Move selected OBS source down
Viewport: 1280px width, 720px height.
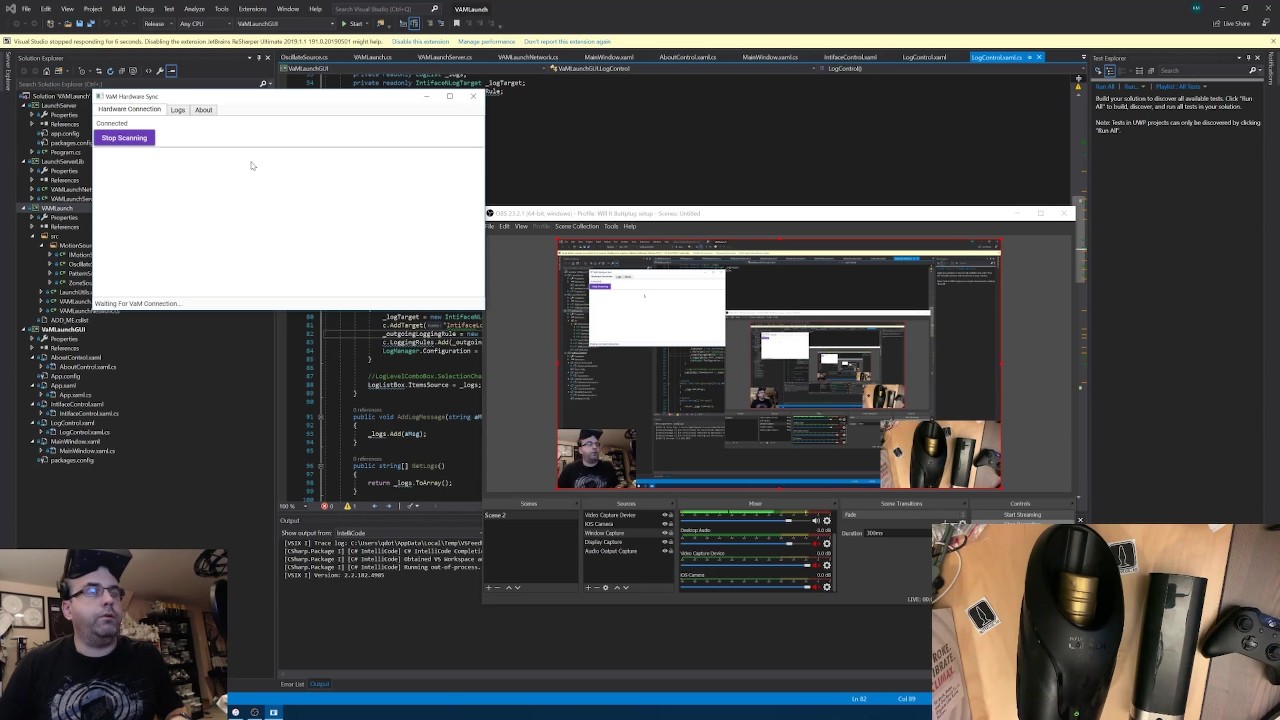(x=626, y=587)
